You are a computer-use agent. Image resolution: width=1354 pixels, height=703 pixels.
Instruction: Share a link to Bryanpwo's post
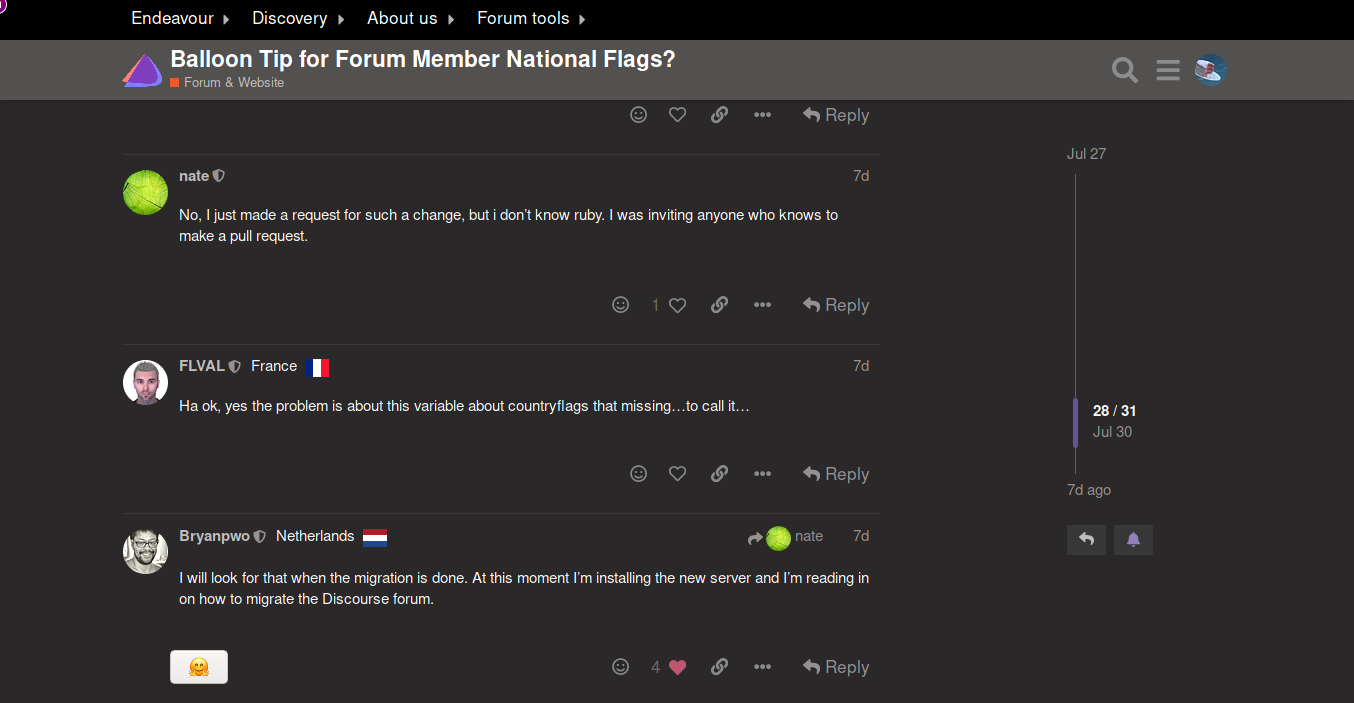tap(719, 666)
